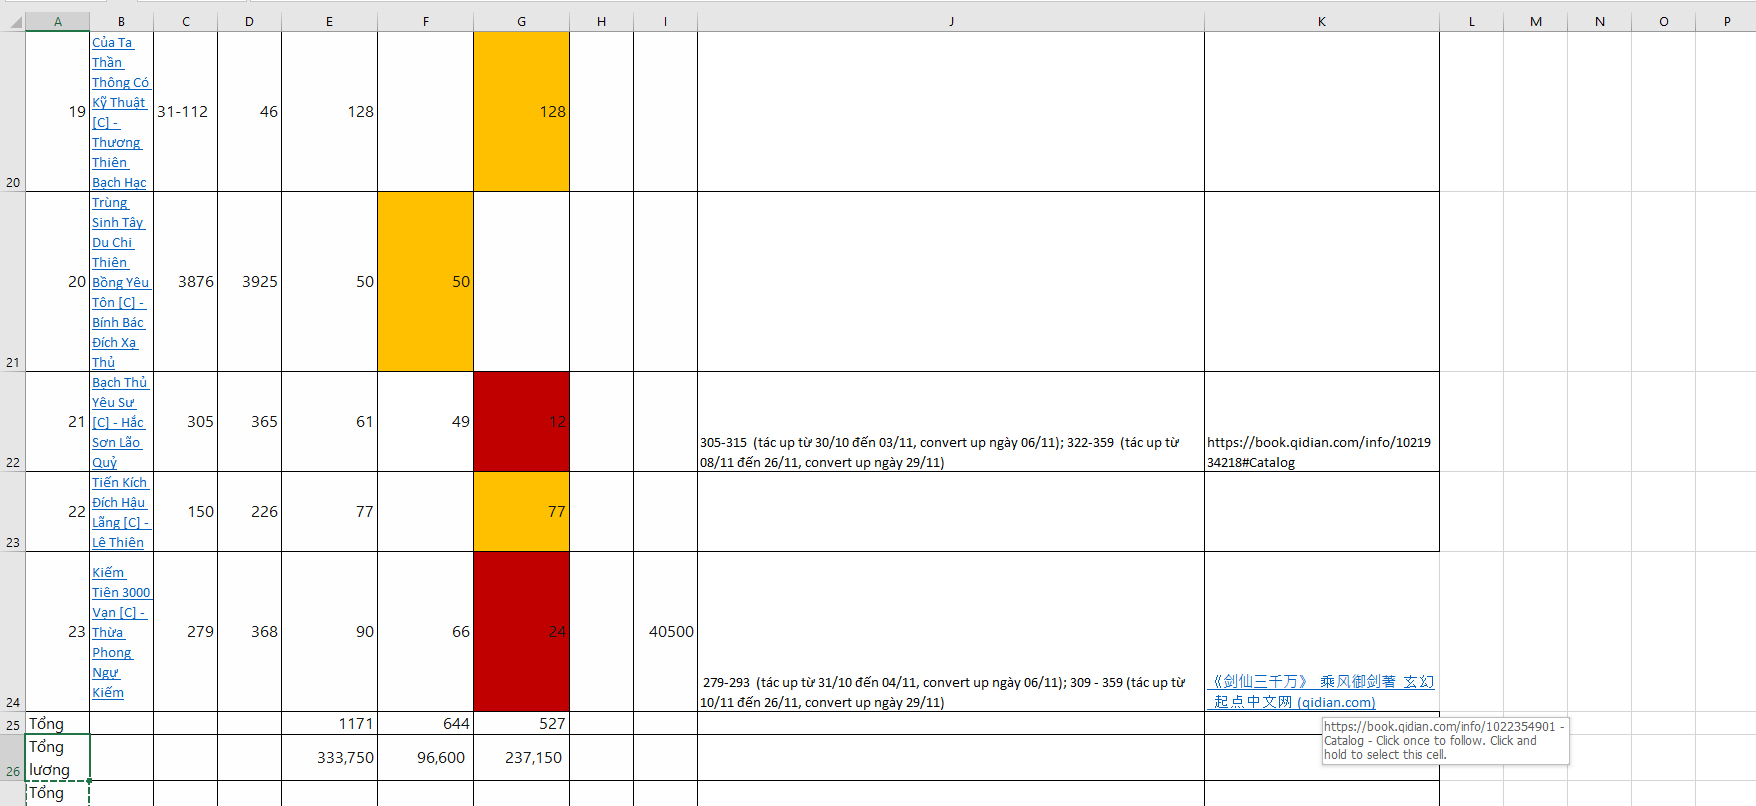Select column G header
The image size is (1756, 806).
point(521,21)
